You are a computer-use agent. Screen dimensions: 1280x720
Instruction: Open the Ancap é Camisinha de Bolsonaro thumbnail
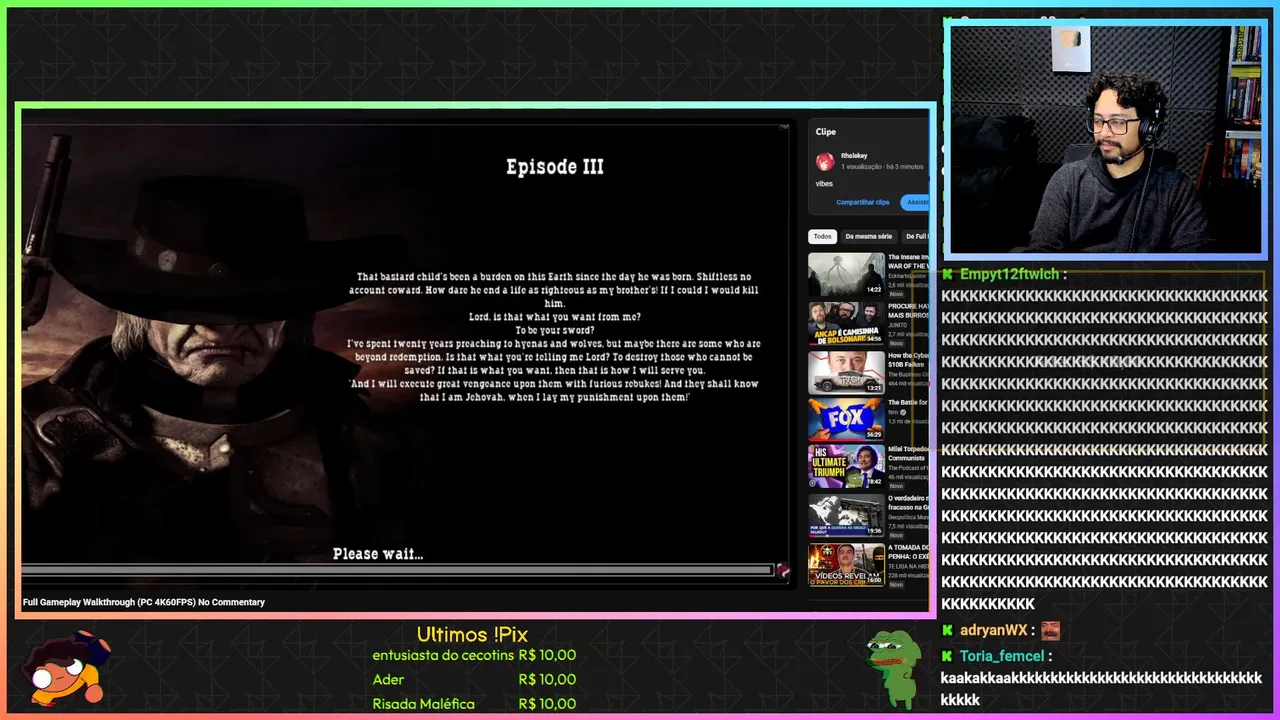coord(846,323)
